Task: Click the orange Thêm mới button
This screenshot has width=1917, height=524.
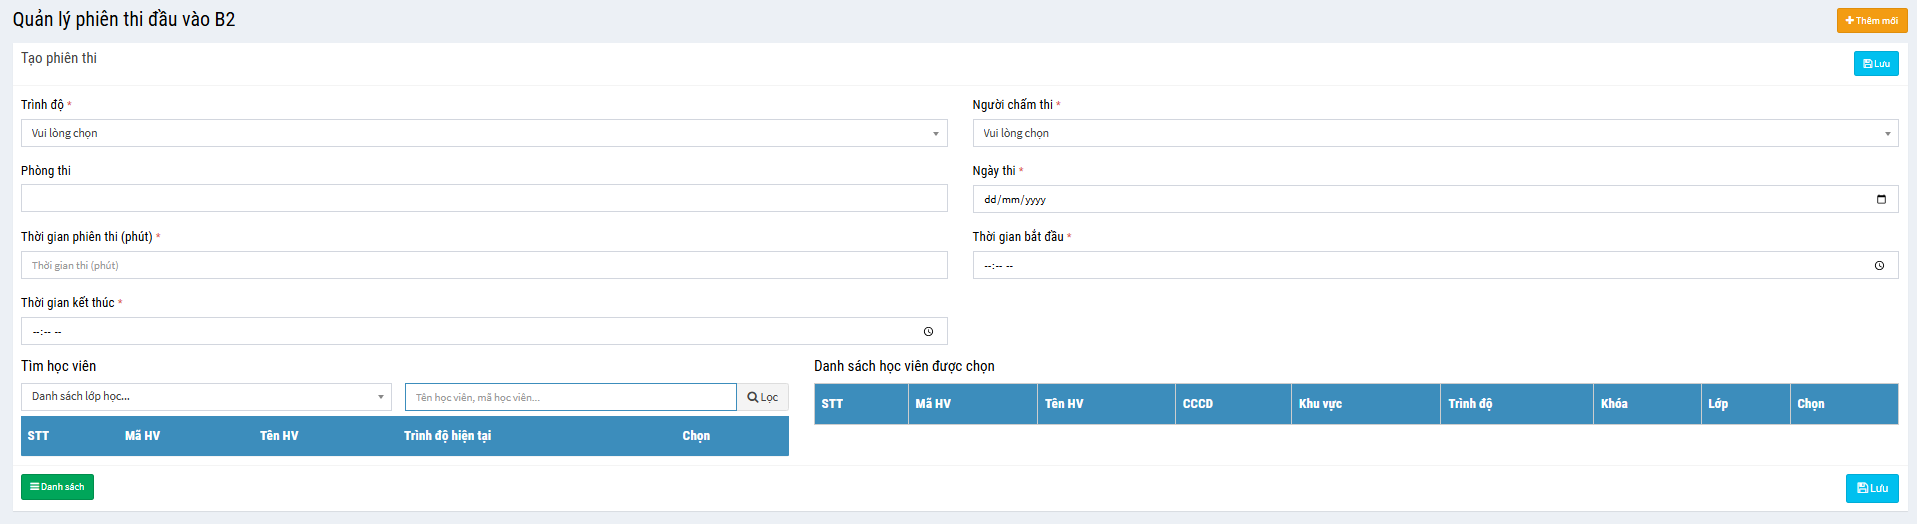Action: [1871, 20]
